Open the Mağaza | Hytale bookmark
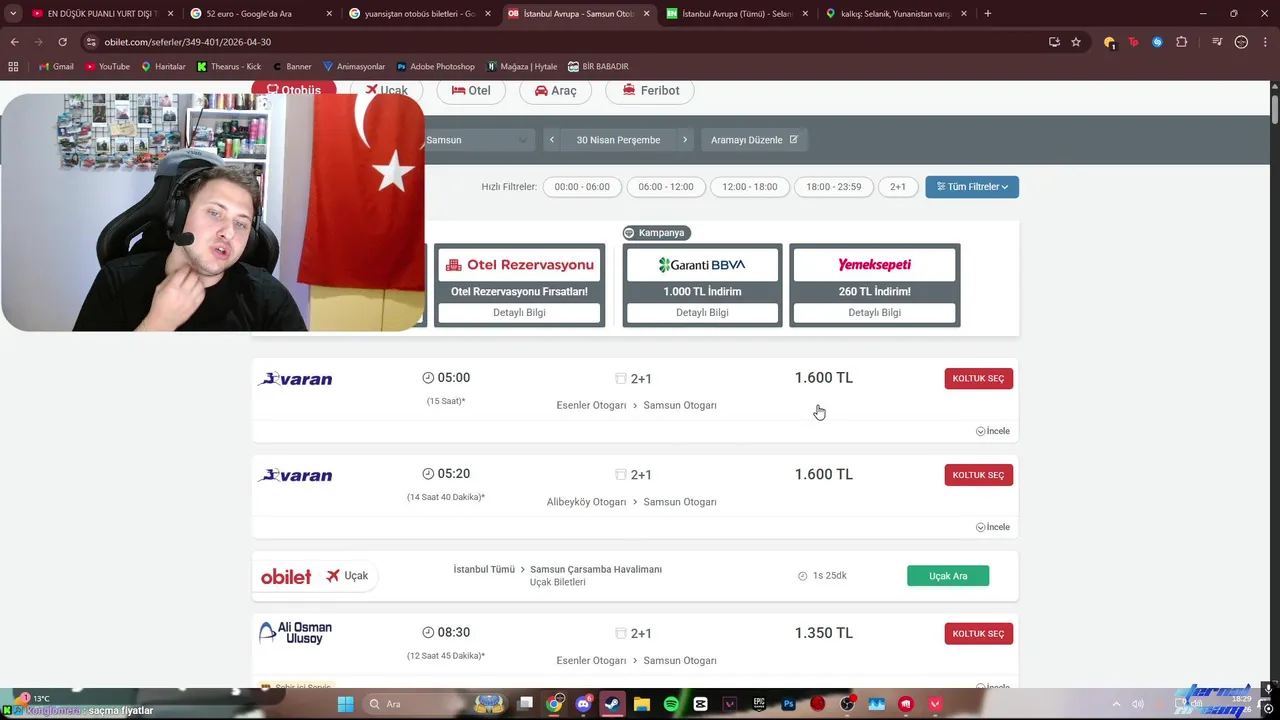The width and height of the screenshot is (1280, 720). 522,67
